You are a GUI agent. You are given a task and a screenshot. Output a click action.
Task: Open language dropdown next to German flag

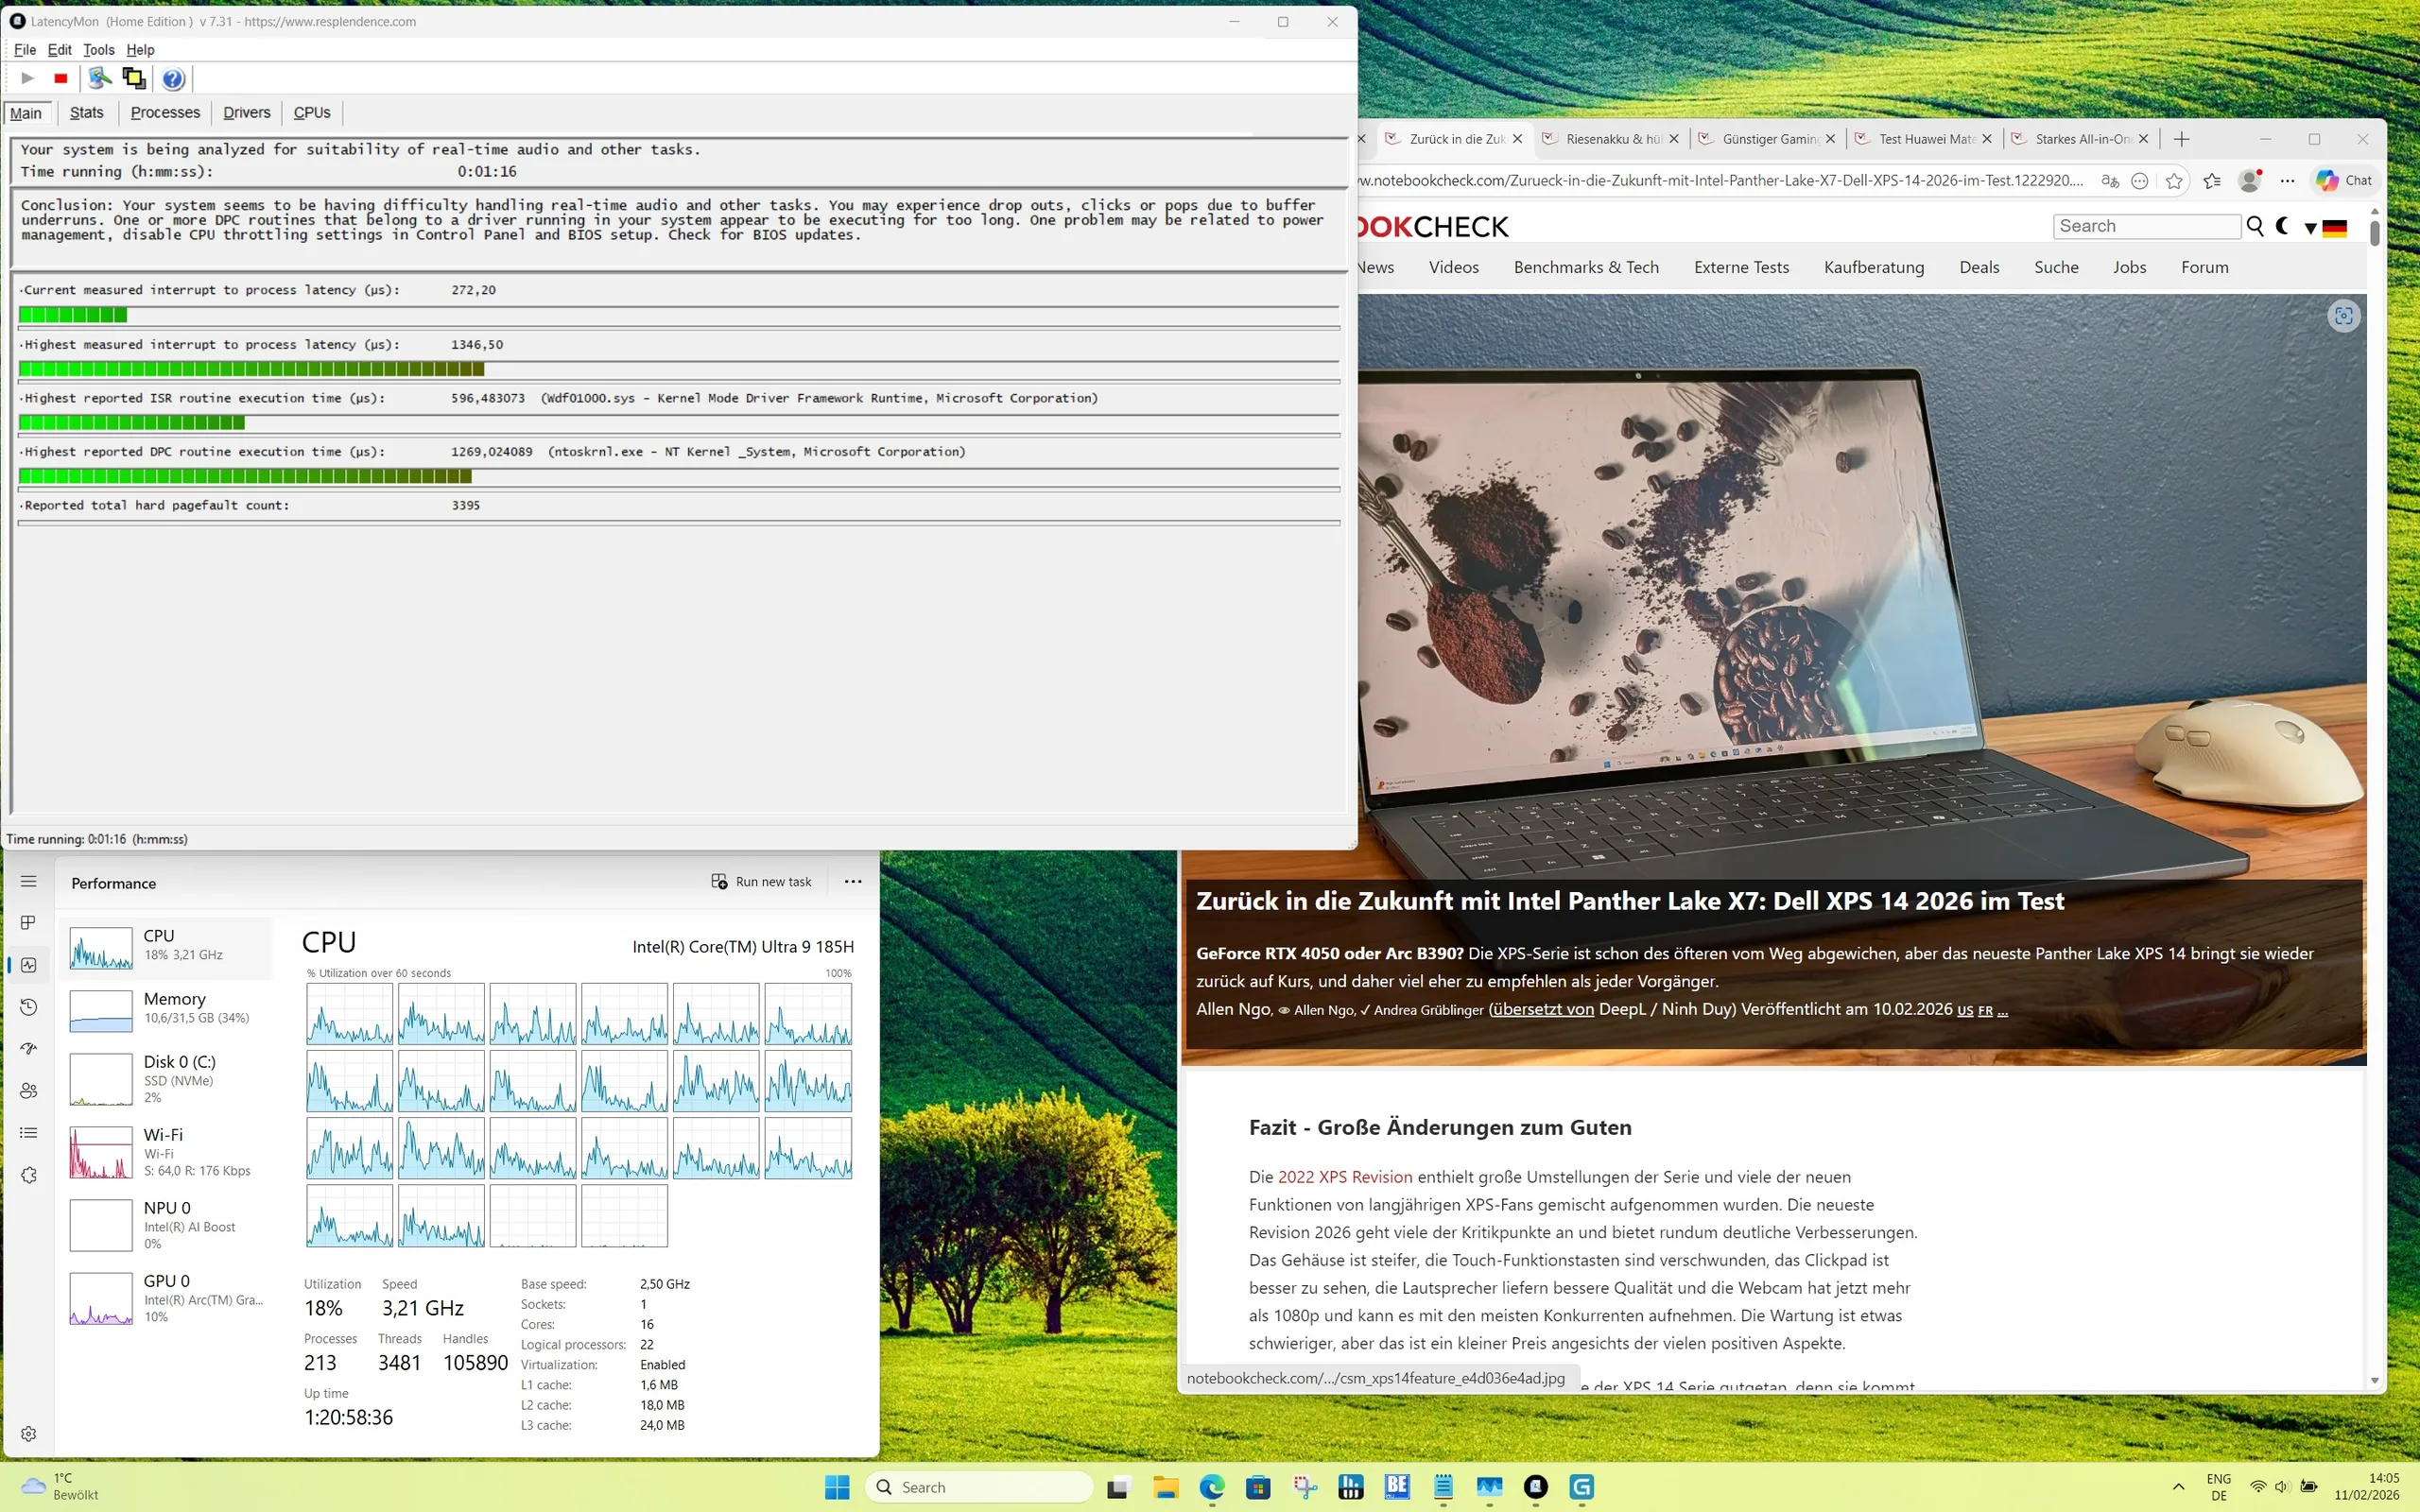[x=2310, y=228]
